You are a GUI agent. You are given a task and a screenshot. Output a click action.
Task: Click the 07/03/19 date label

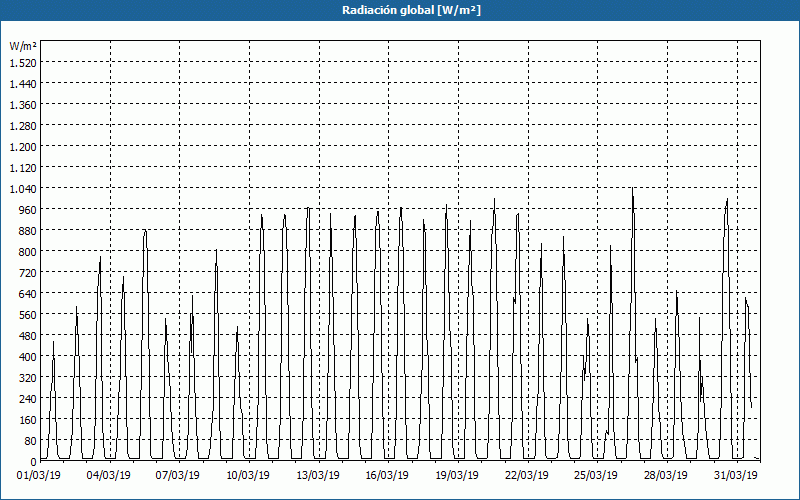tap(178, 476)
